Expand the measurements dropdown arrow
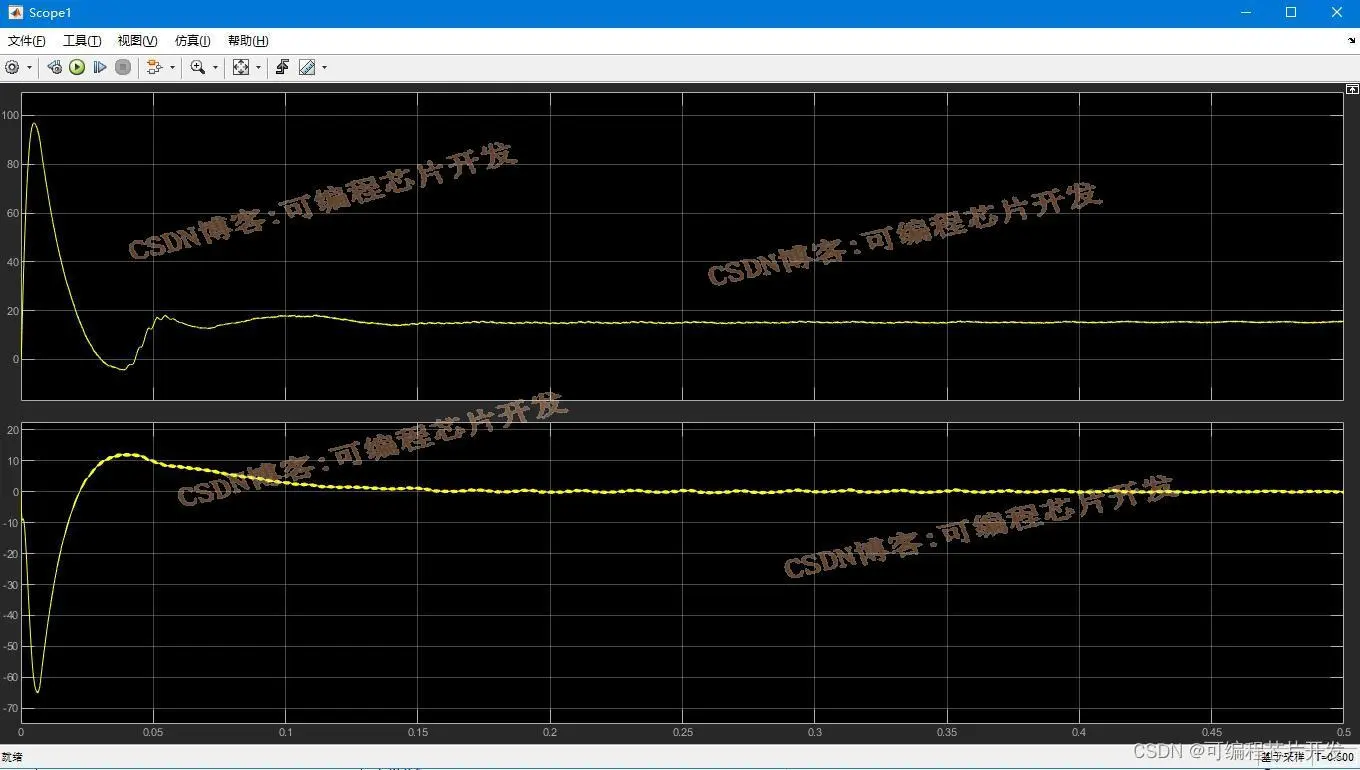1360x770 pixels. point(324,68)
